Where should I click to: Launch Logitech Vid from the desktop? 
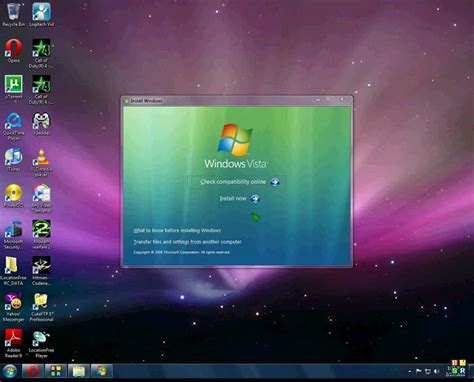(x=41, y=14)
